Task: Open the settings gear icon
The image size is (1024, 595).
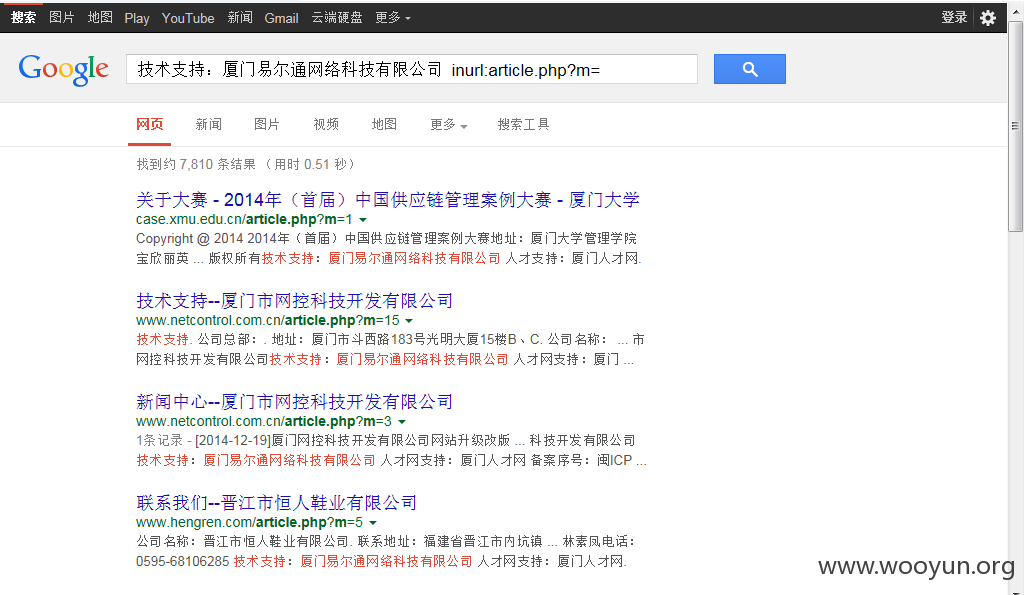Action: tap(987, 18)
